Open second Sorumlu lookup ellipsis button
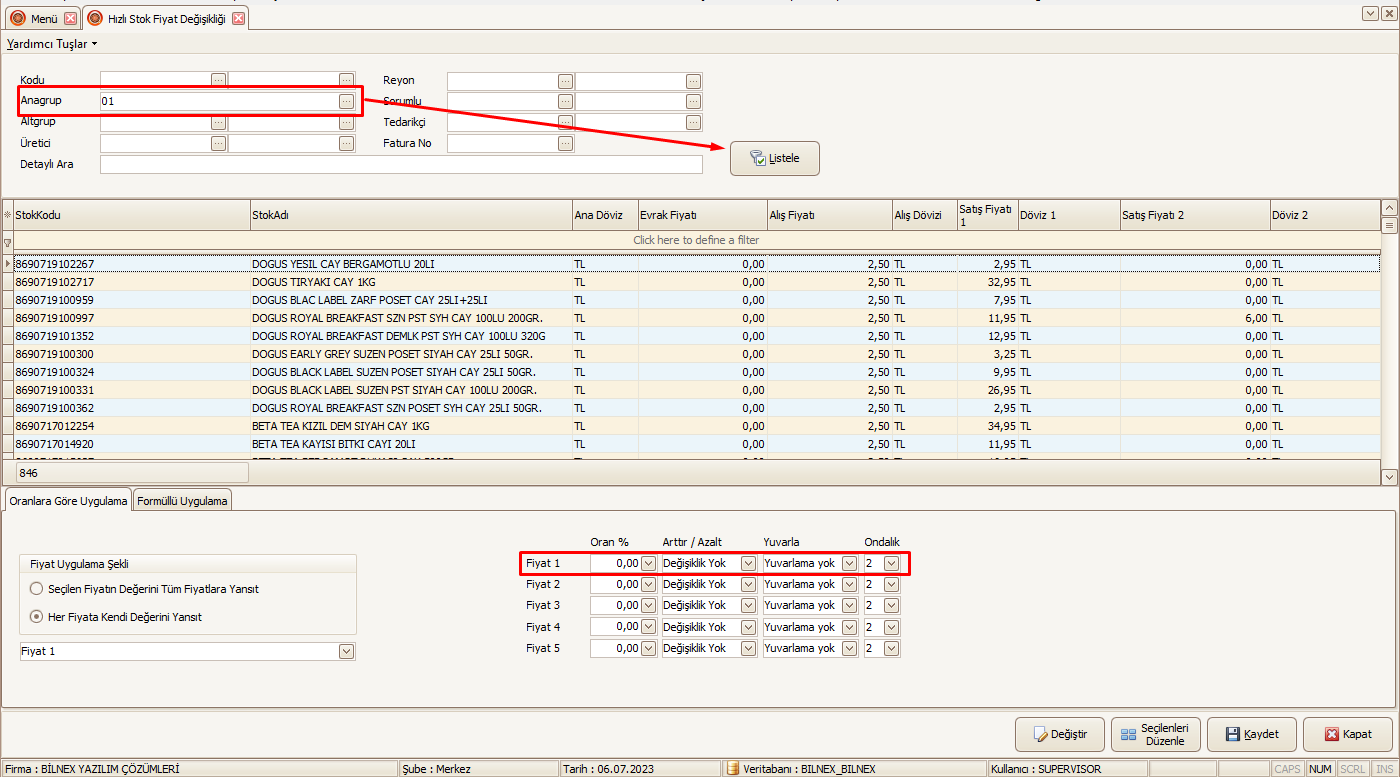This screenshot has width=1400, height=777. point(693,101)
